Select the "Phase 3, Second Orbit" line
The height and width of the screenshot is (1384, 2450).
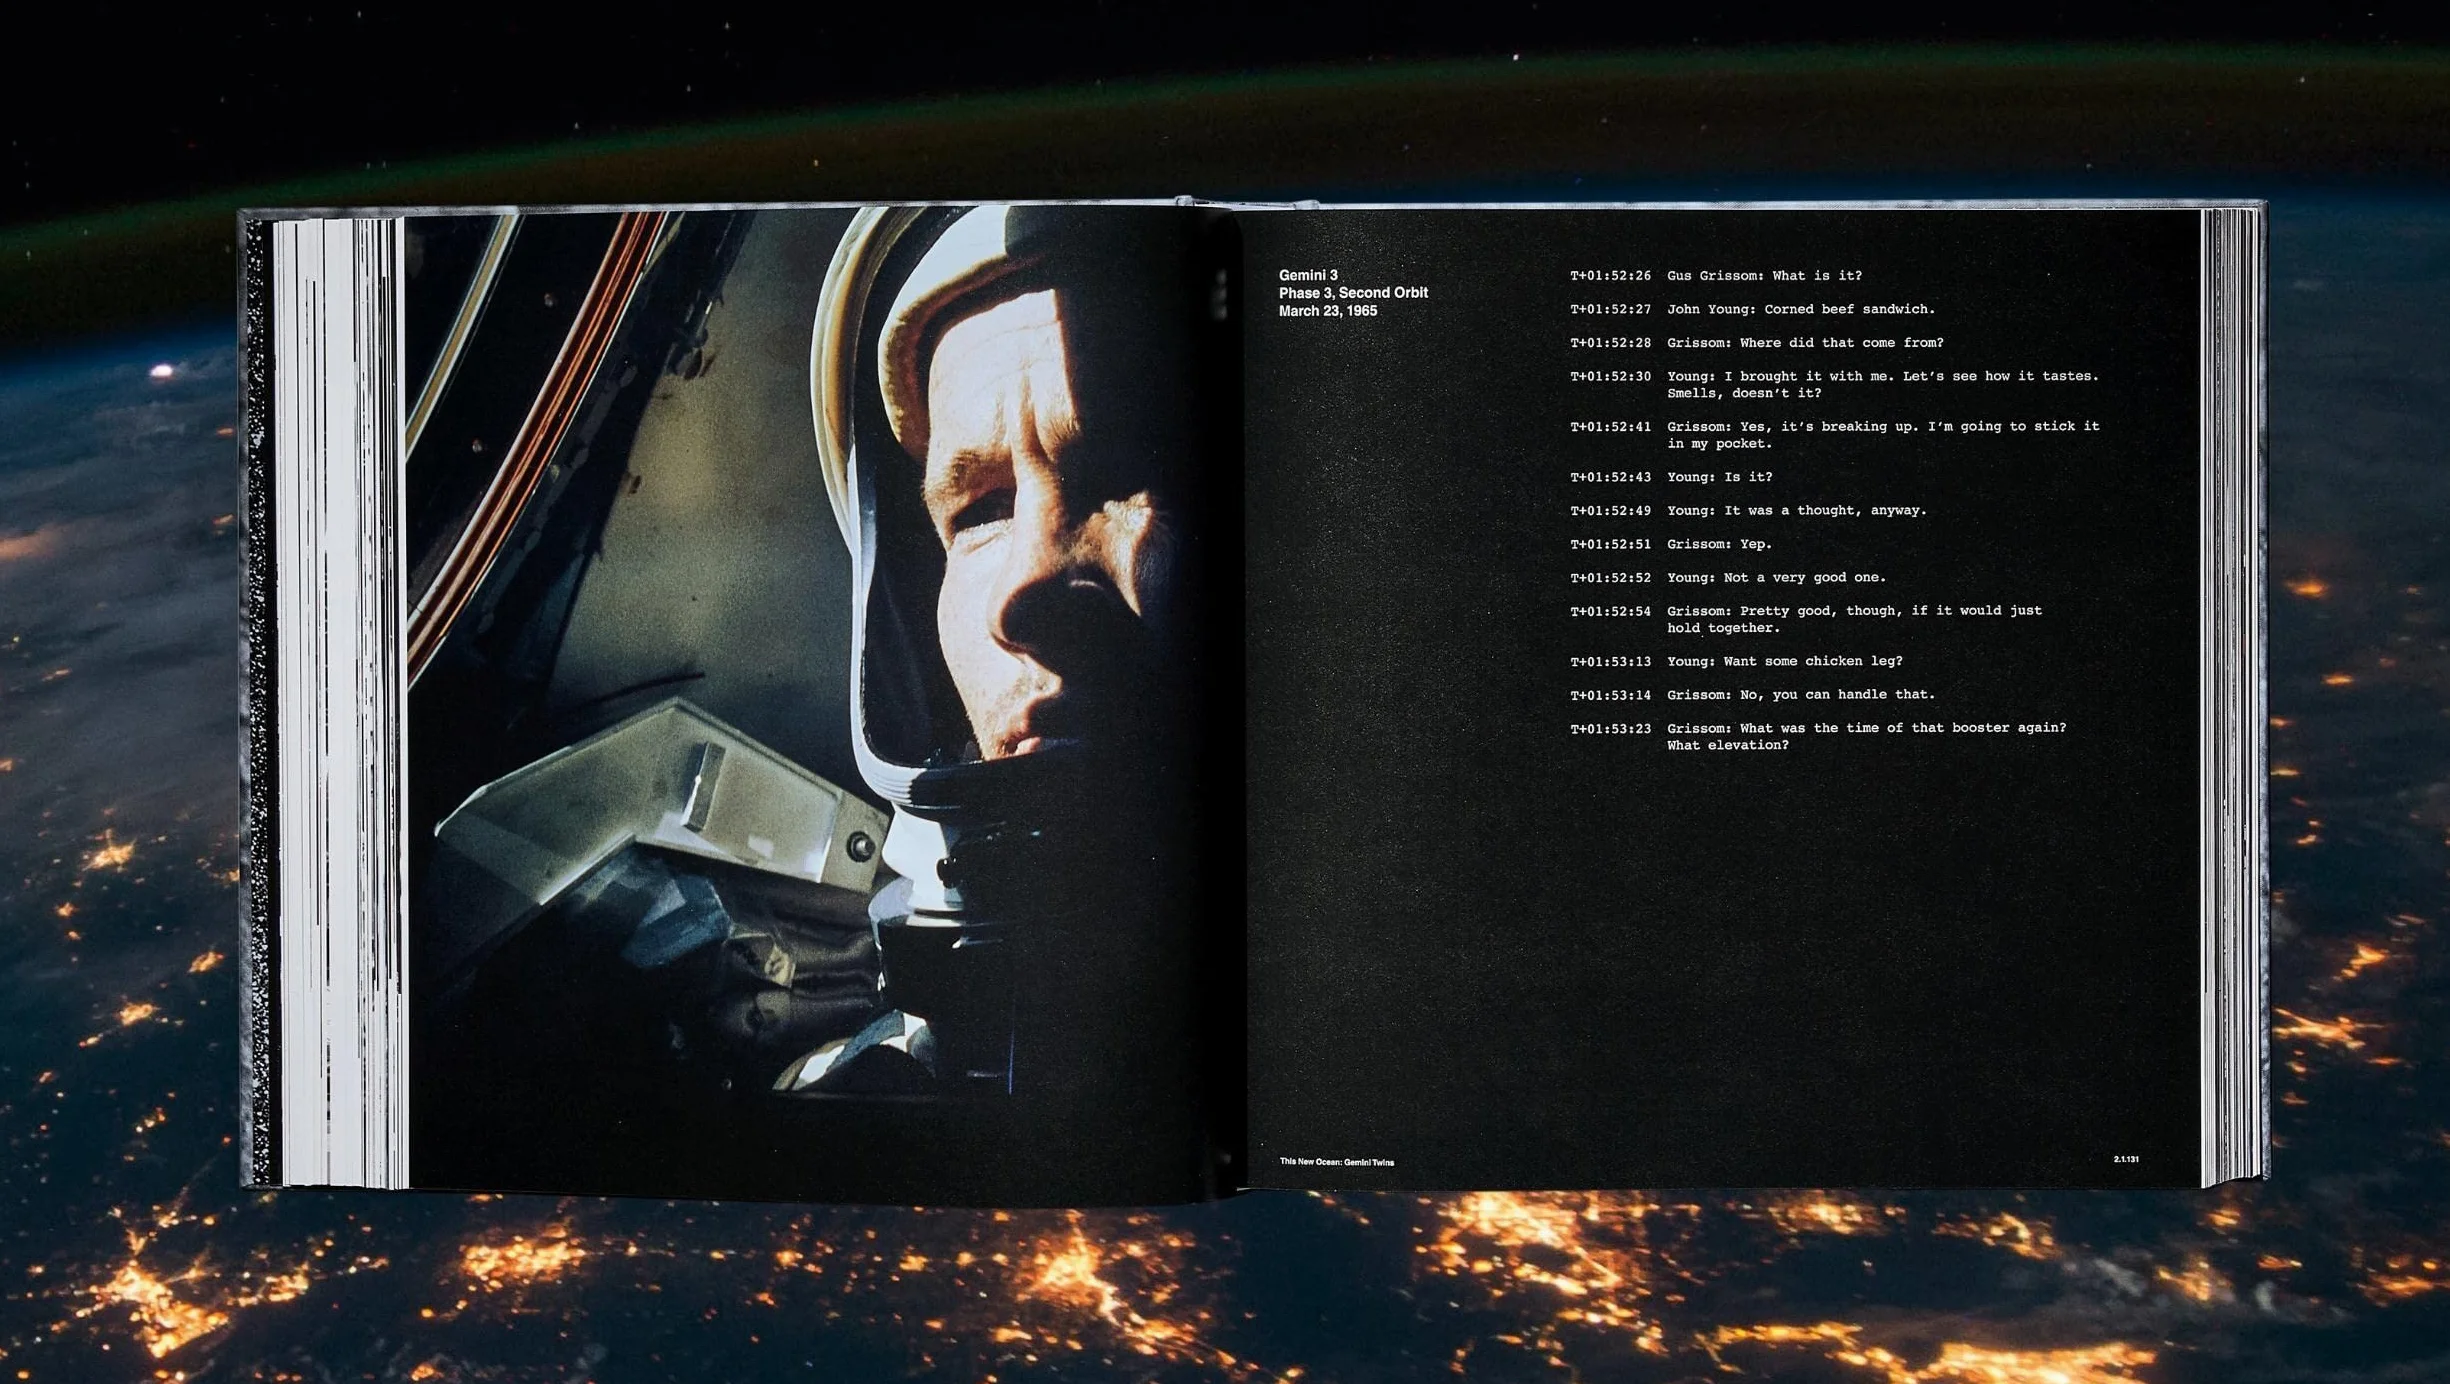(x=1352, y=293)
